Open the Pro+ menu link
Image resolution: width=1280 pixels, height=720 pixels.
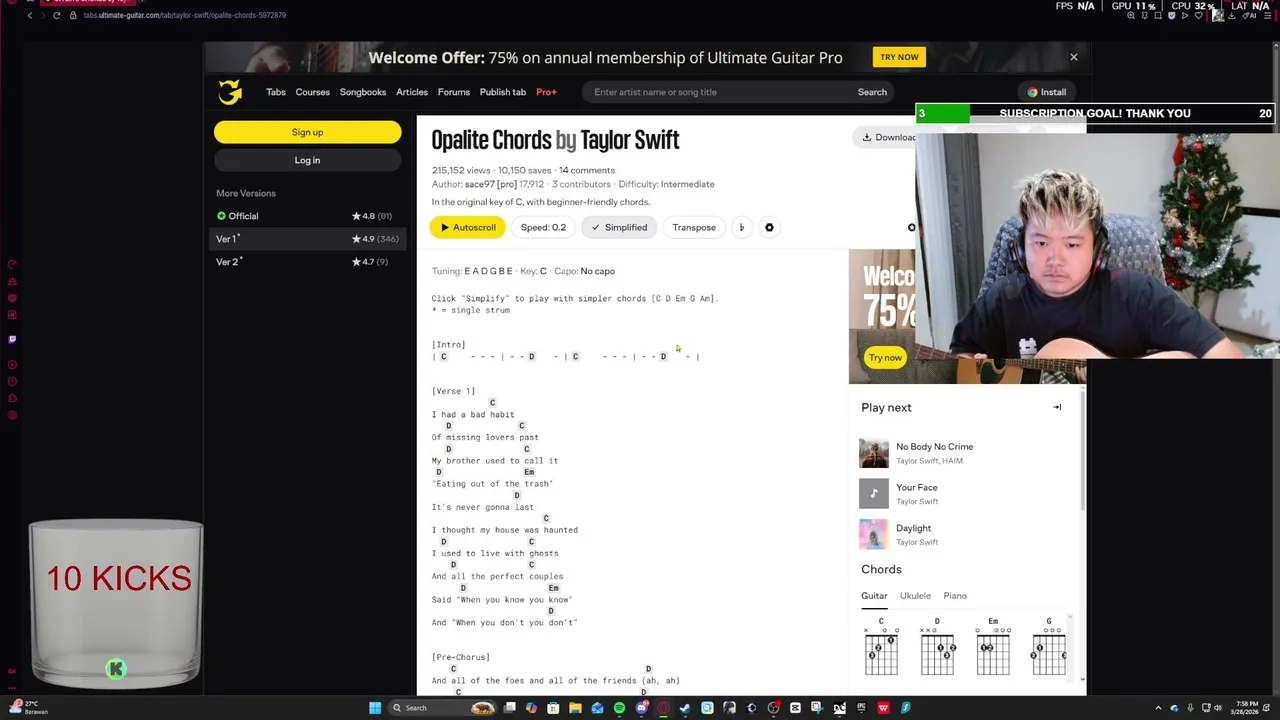tap(546, 92)
